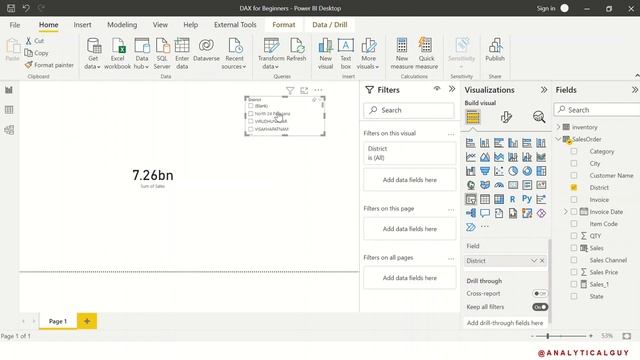Open the slicer's More options menu

pos(318,90)
